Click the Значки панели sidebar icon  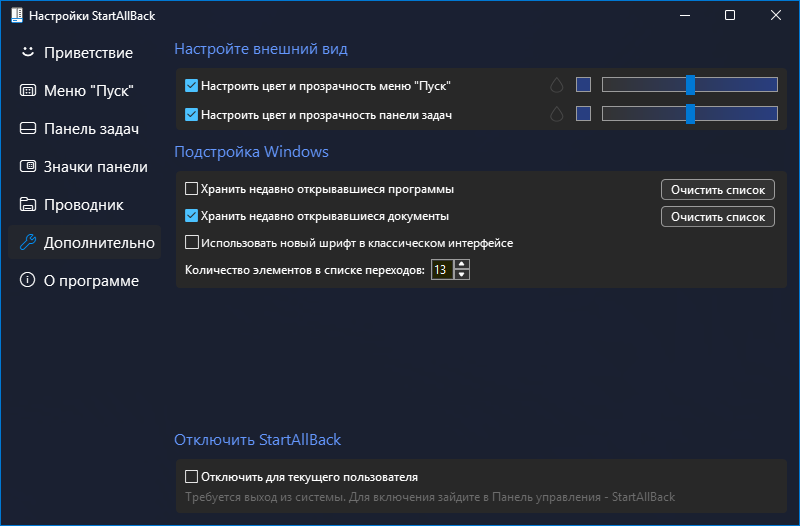(28, 167)
